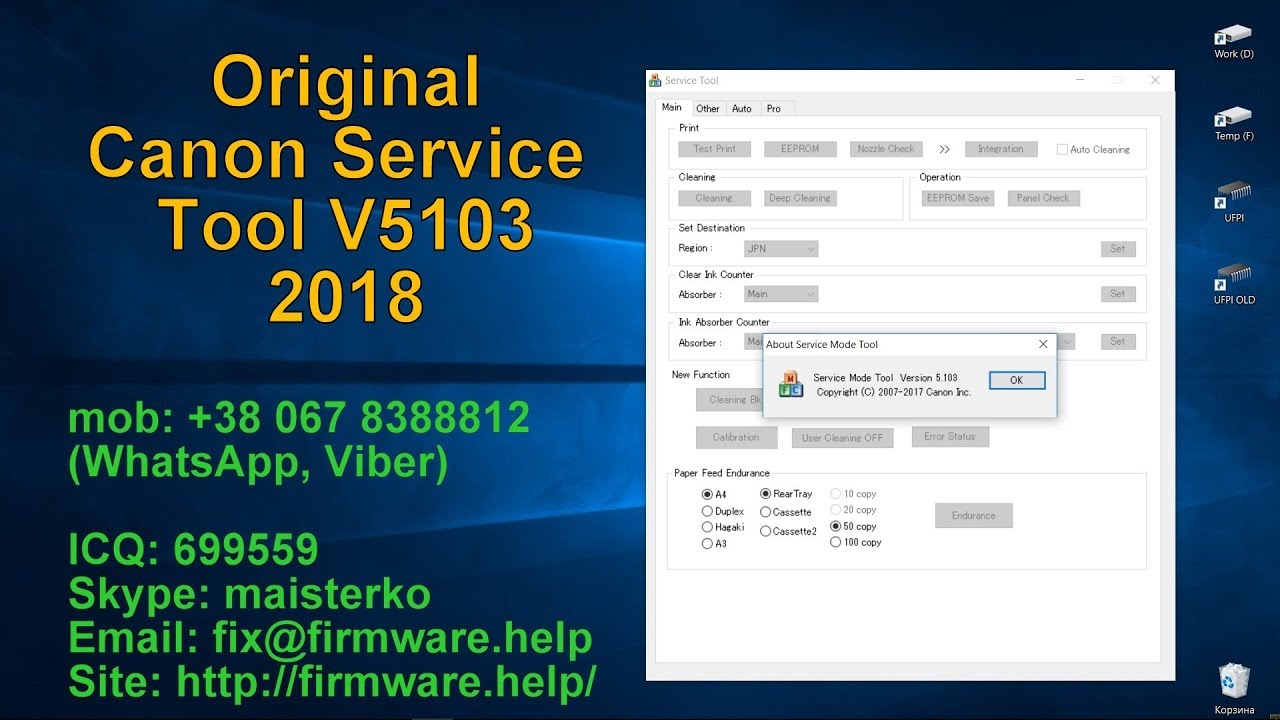Launch the UFPI OLD desktop shortcut

pyautogui.click(x=1233, y=285)
